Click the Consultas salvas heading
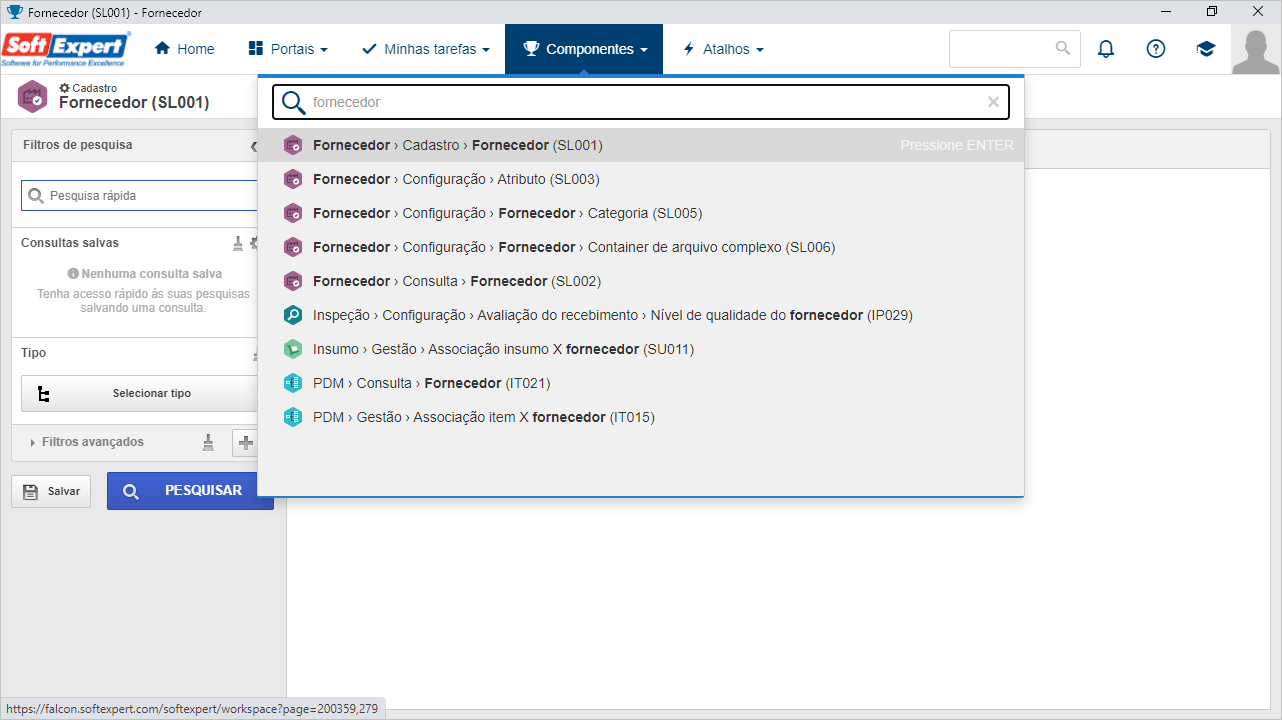This screenshot has height=720, width=1282. point(70,243)
